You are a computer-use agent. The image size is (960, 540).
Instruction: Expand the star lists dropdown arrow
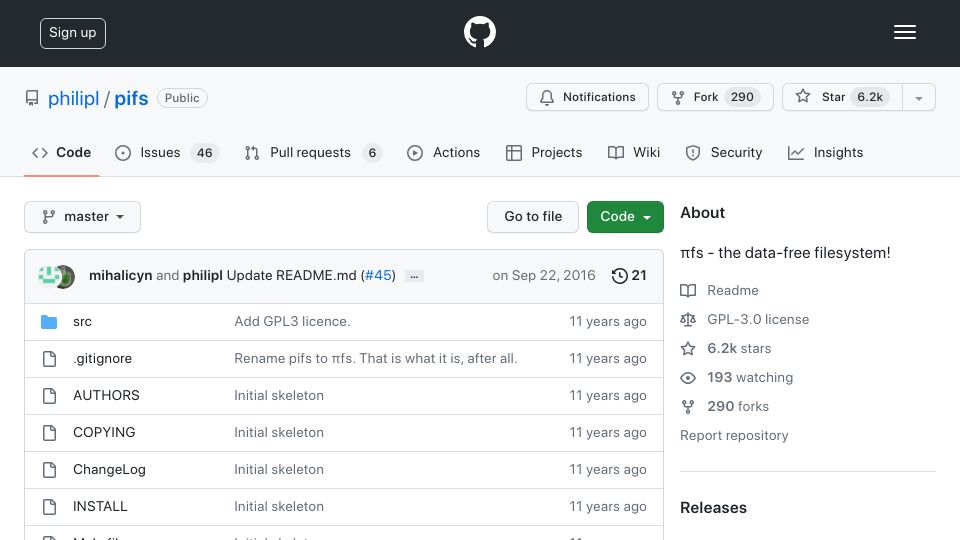(919, 98)
